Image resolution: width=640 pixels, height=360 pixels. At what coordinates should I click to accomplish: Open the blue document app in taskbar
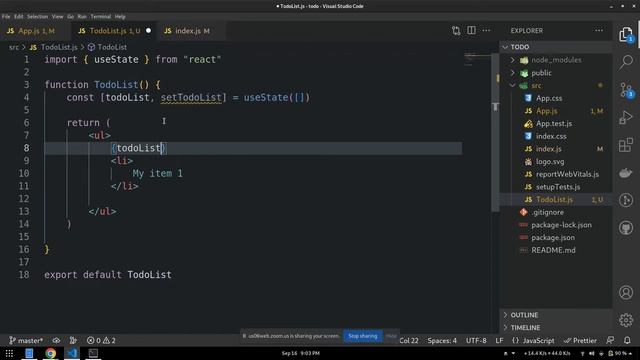point(29,353)
